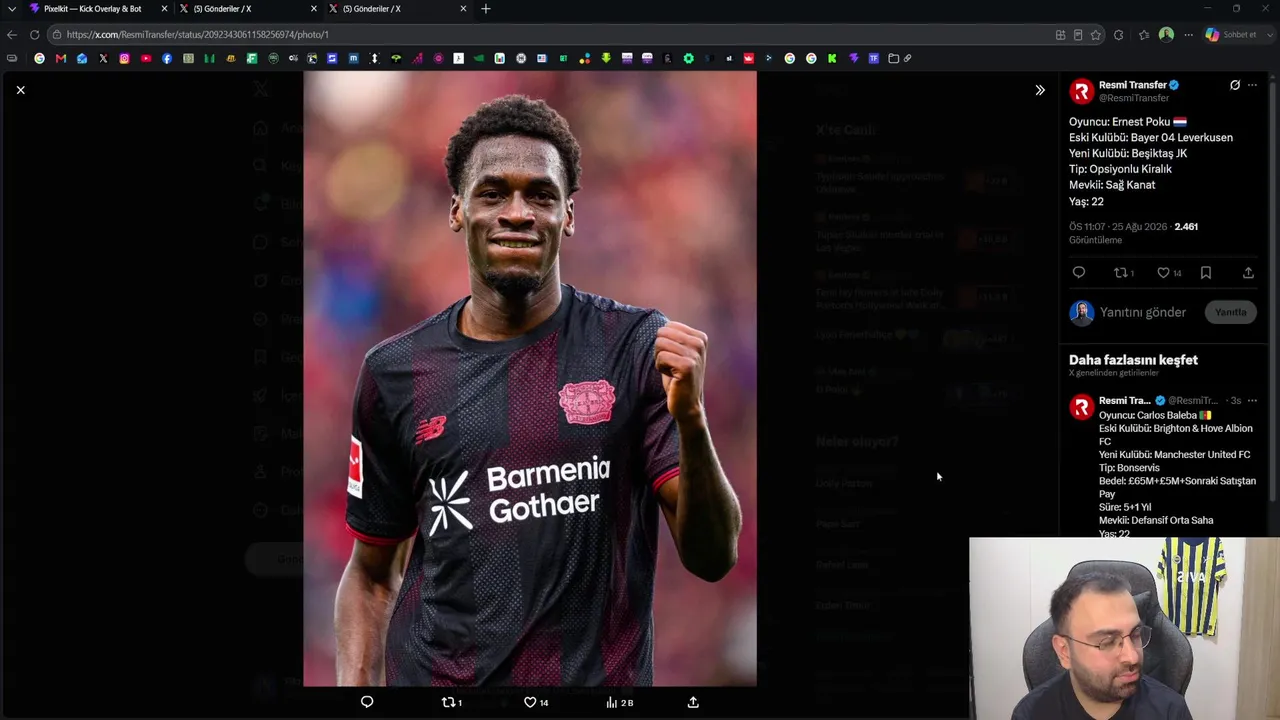Collapse the side panel with double chevron
The width and height of the screenshot is (1280, 720).
[1040, 90]
